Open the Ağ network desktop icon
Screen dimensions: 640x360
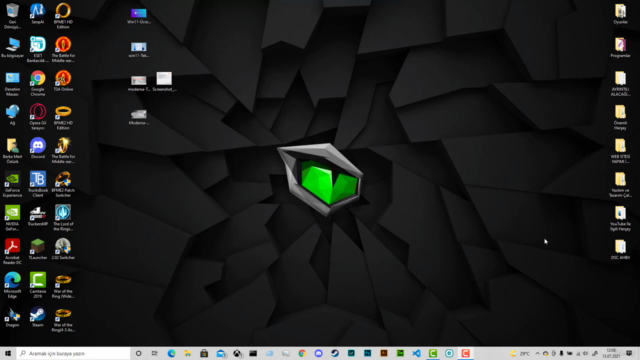tap(12, 115)
